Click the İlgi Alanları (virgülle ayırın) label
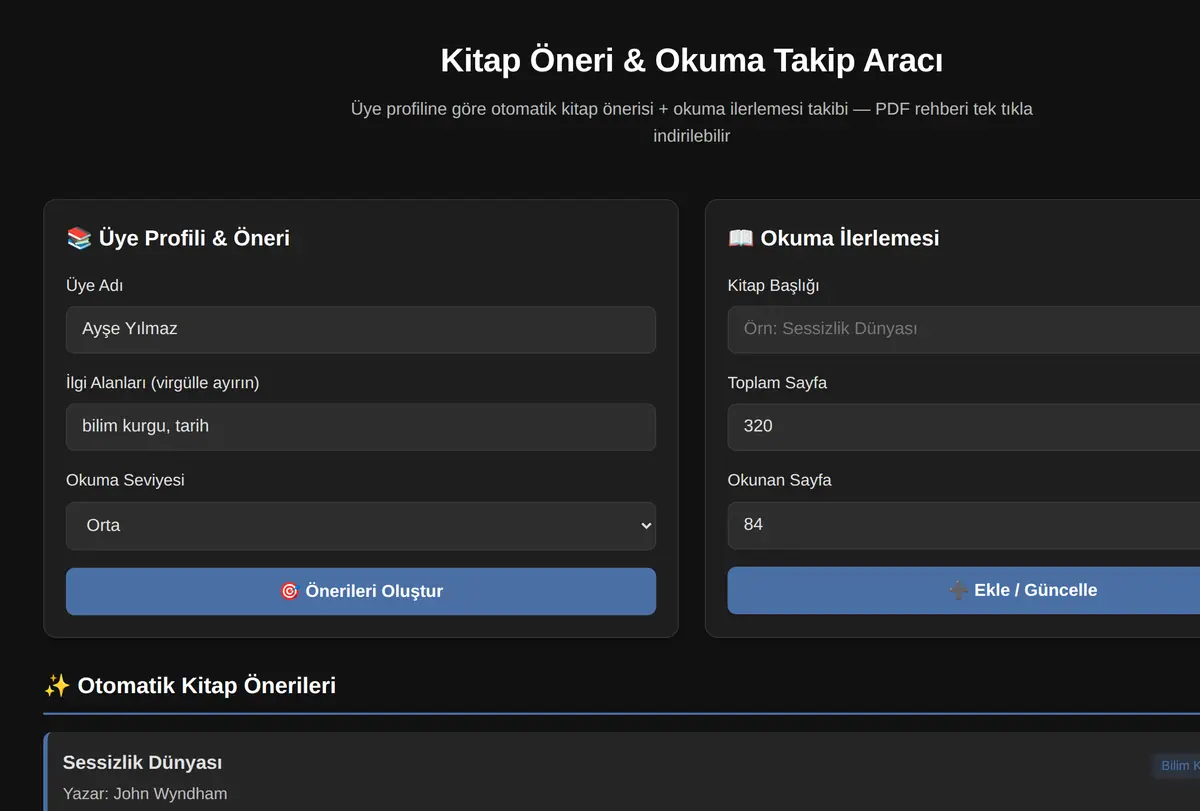The width and height of the screenshot is (1200, 811). [163, 383]
